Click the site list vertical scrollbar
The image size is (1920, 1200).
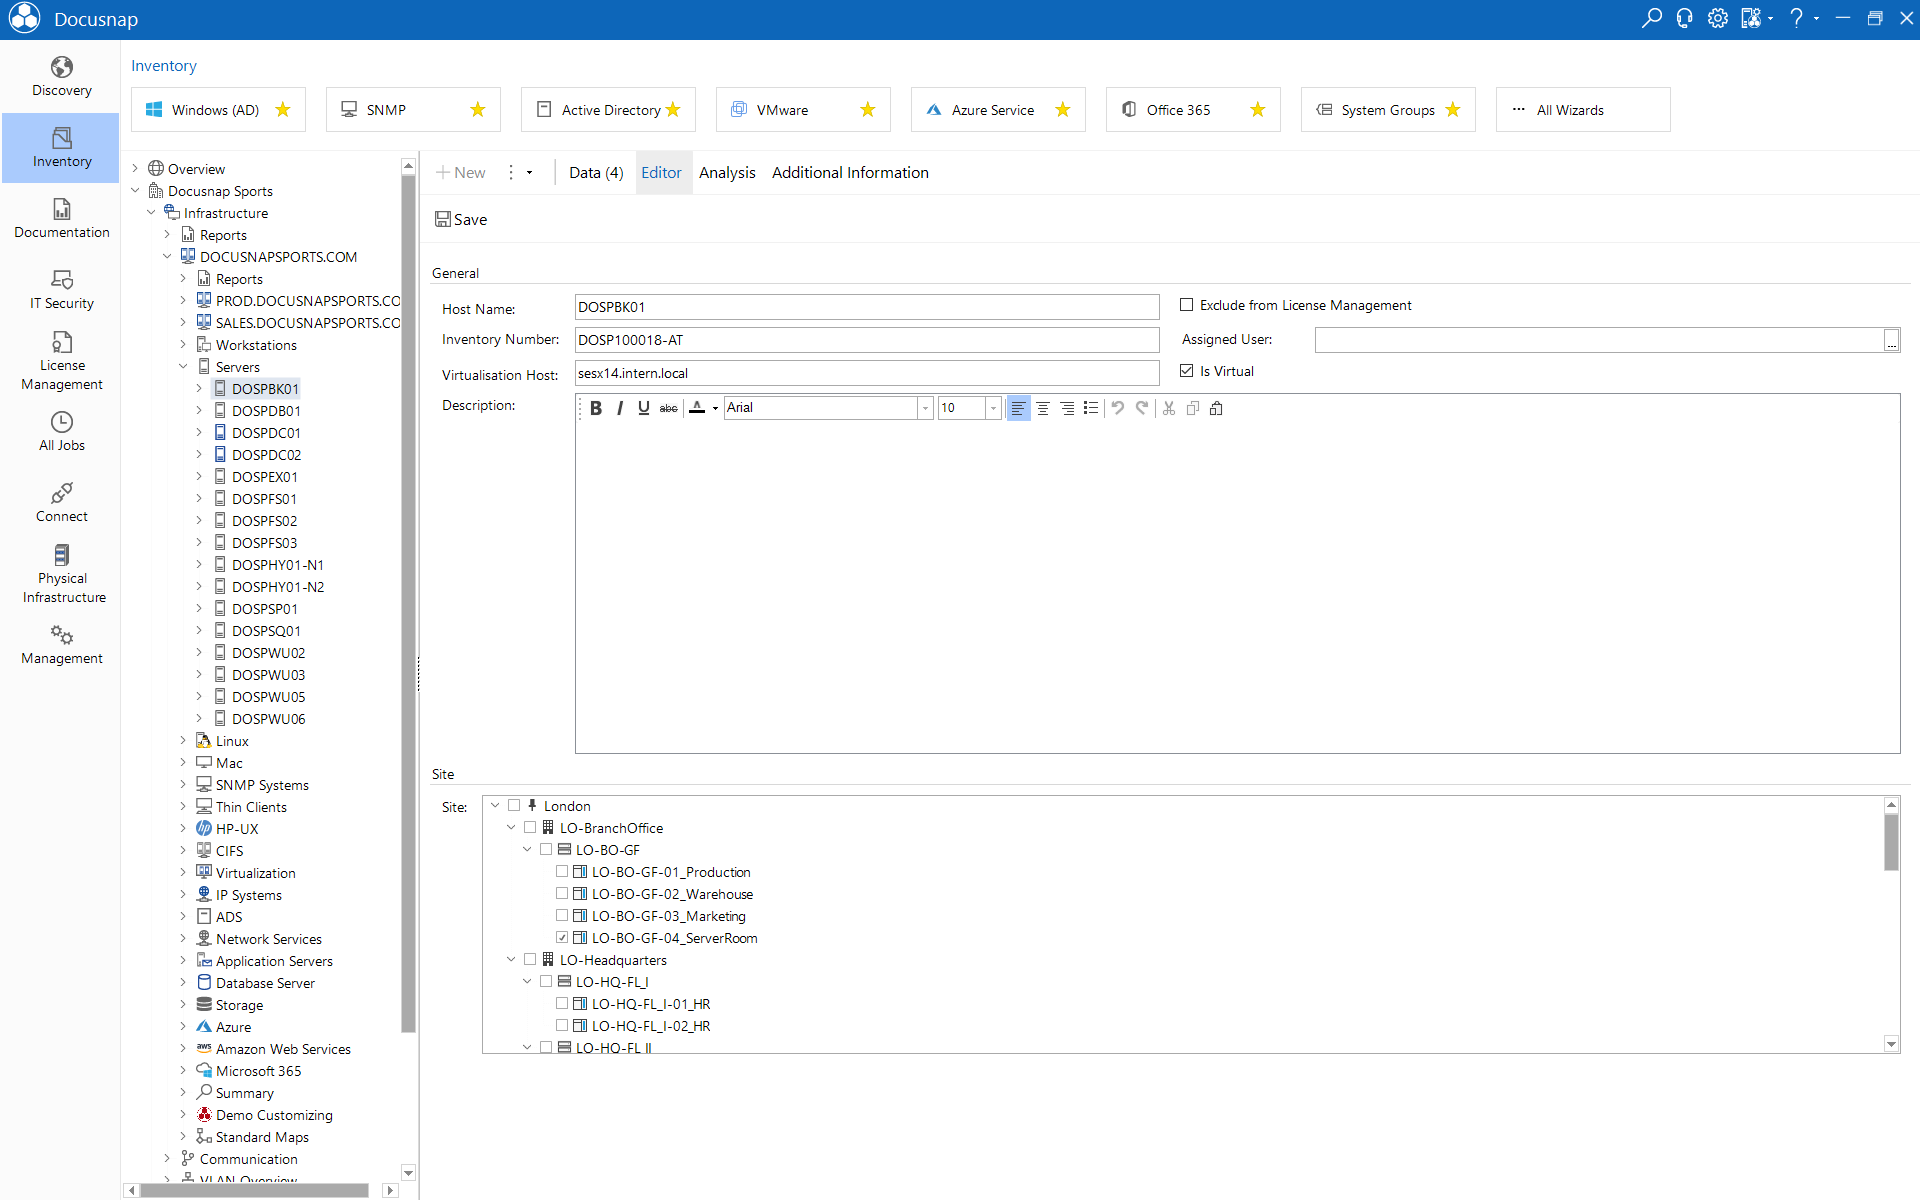[1891, 843]
